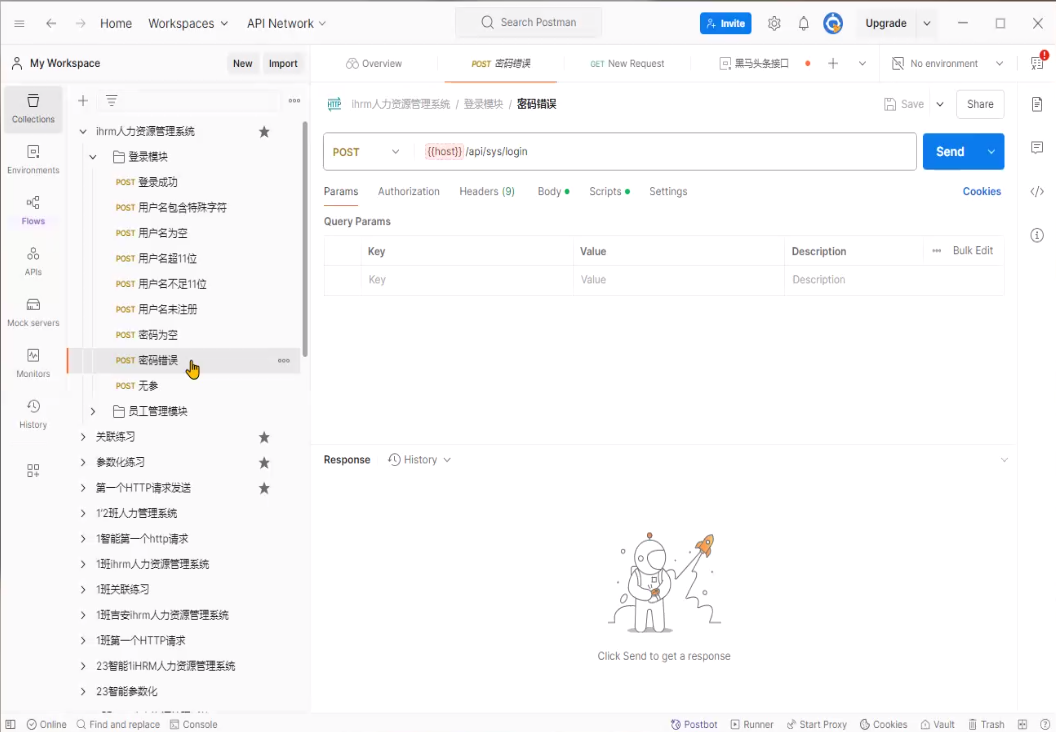Open the documentation icon in right sidebar
Image resolution: width=1056 pixels, height=732 pixels.
point(1037,104)
